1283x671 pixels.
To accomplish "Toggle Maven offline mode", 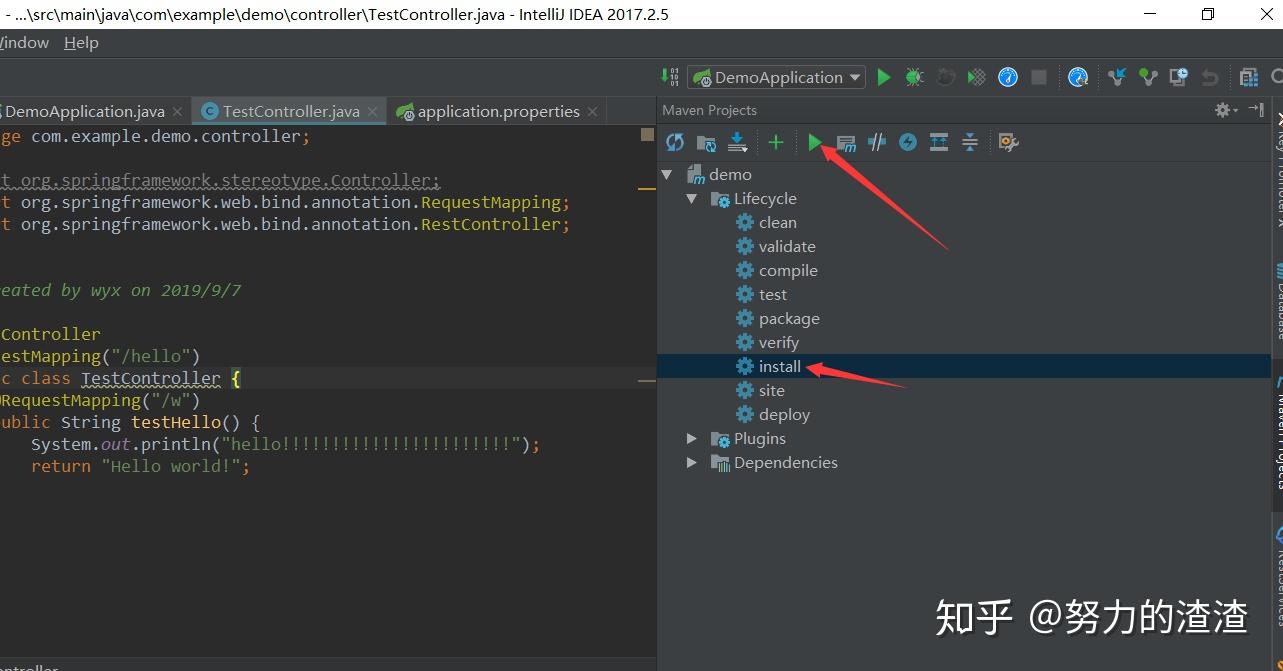I will pyautogui.click(x=877, y=142).
